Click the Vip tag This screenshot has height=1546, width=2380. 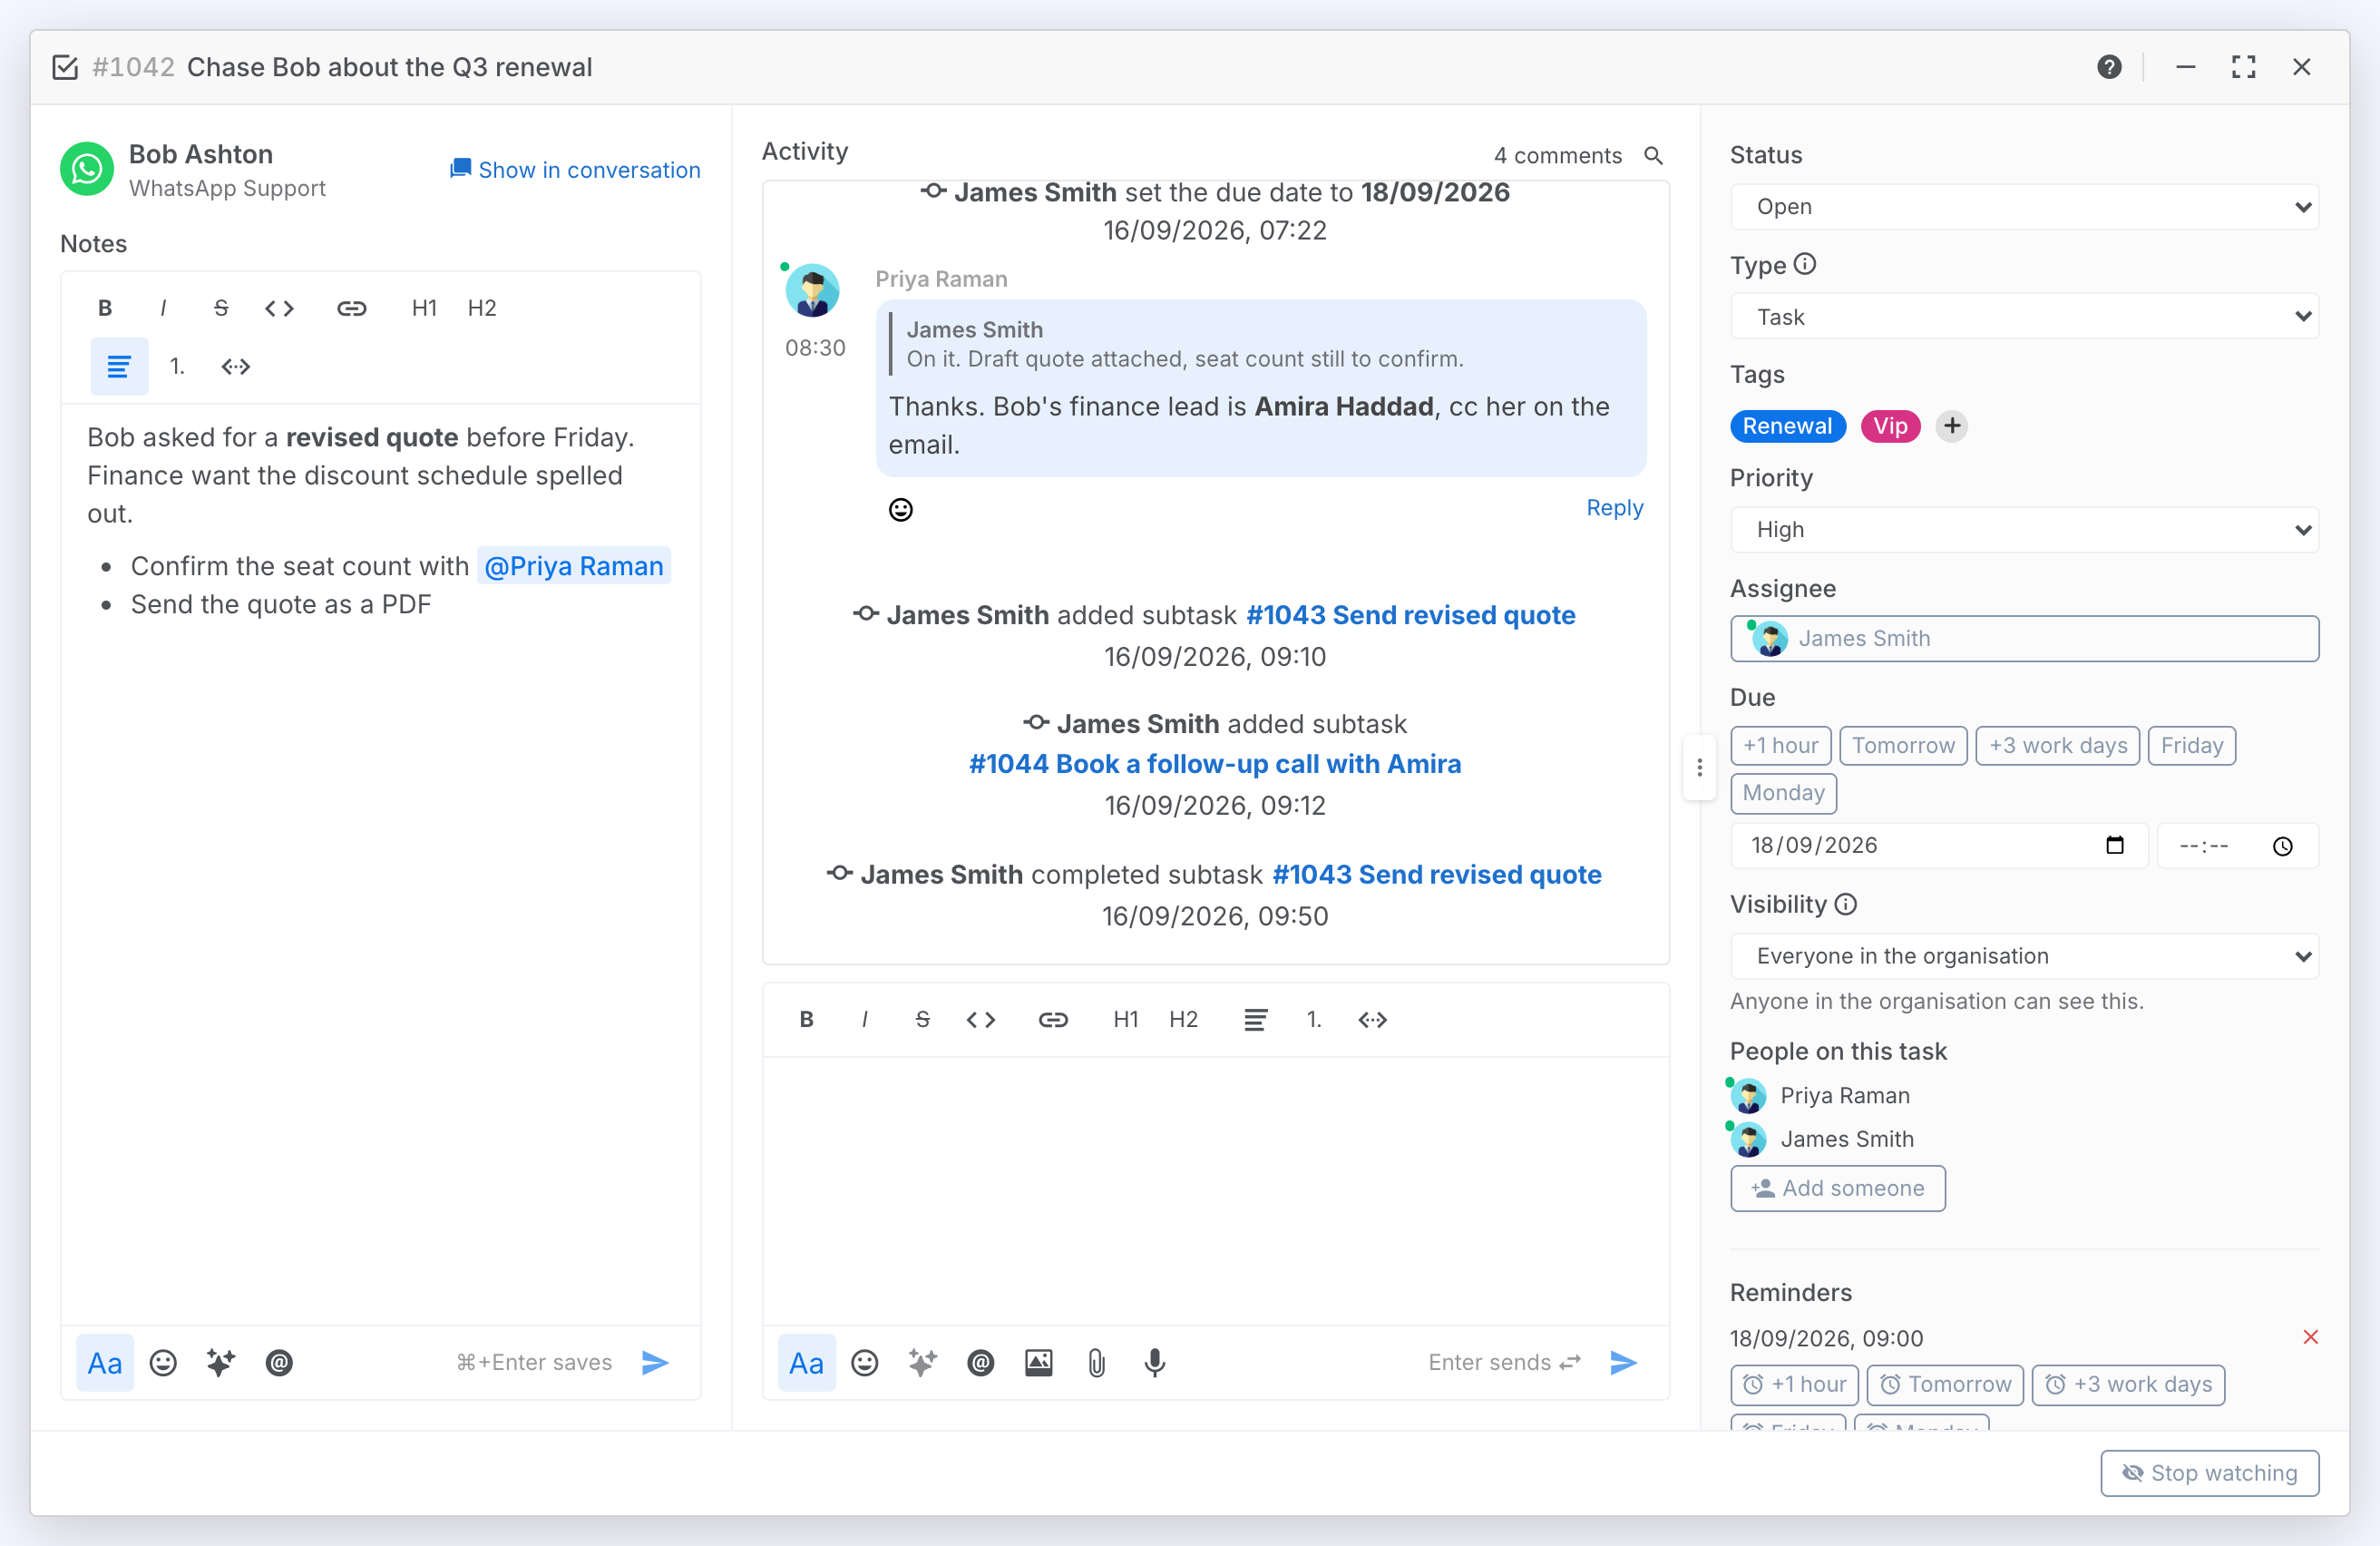point(1890,426)
